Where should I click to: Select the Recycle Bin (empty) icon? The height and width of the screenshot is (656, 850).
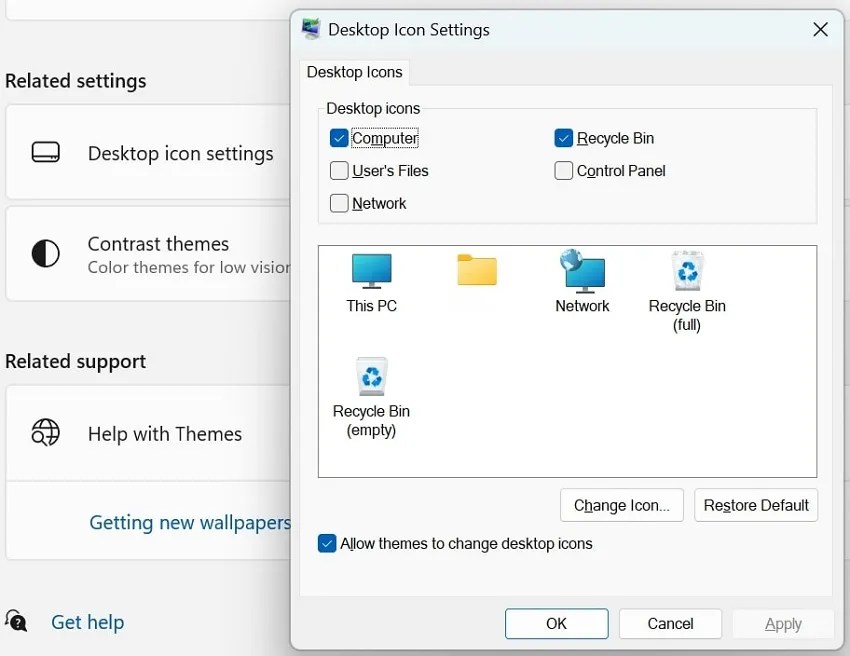point(371,376)
